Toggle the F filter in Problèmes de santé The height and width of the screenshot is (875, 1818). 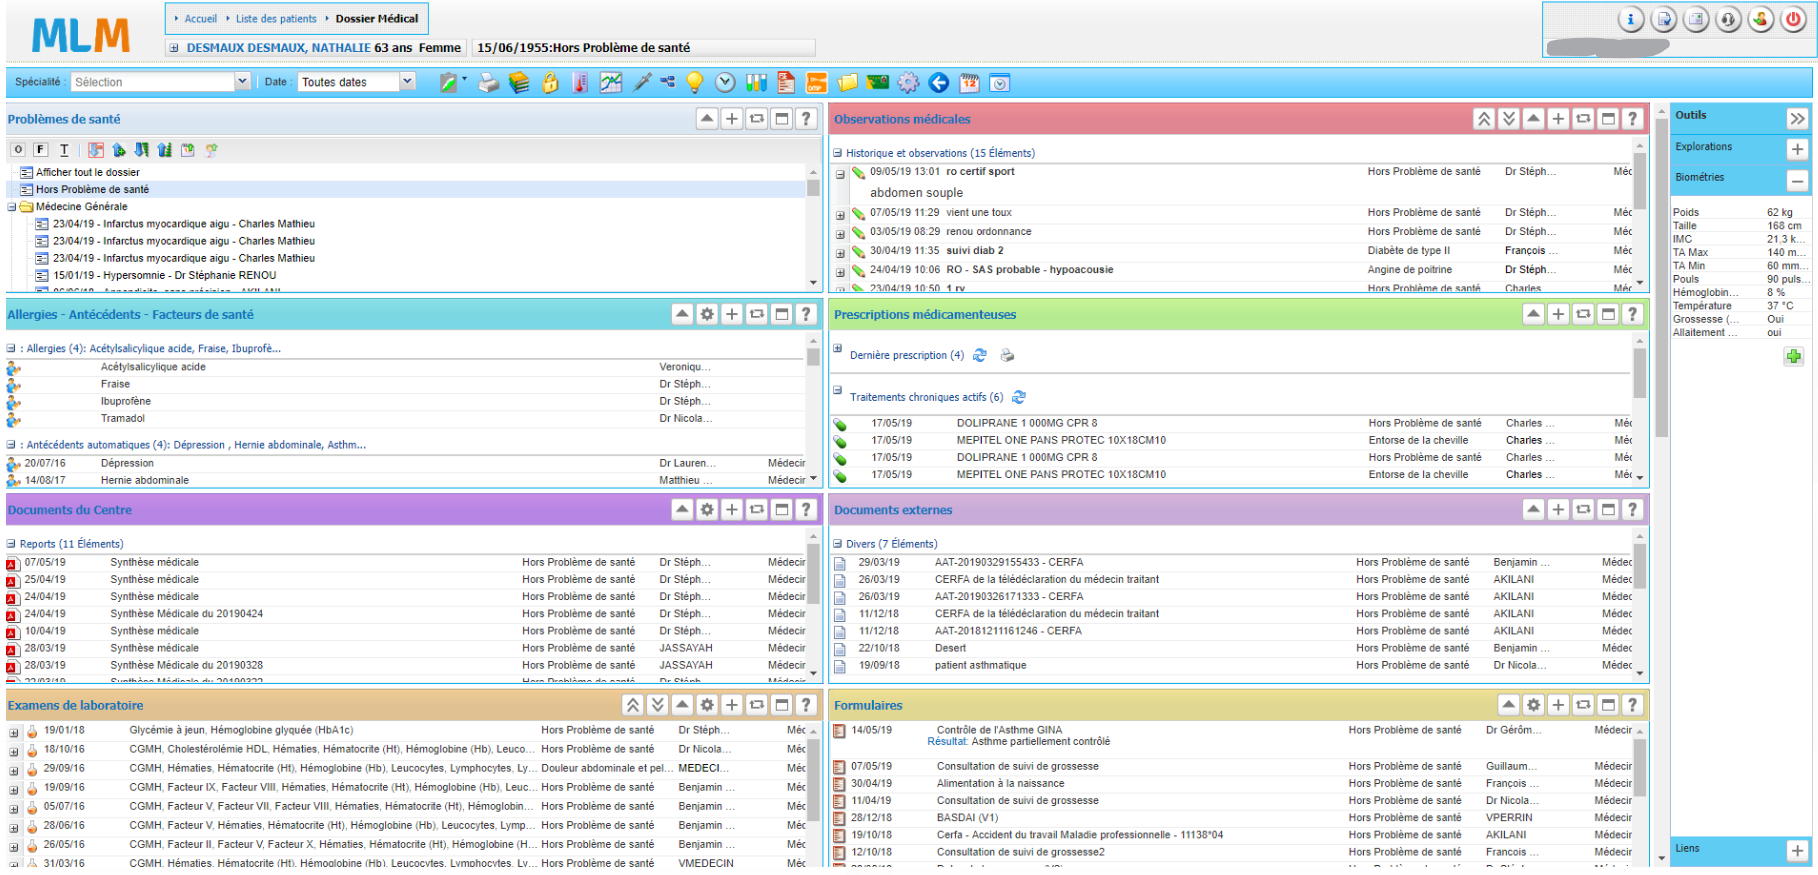(x=41, y=150)
